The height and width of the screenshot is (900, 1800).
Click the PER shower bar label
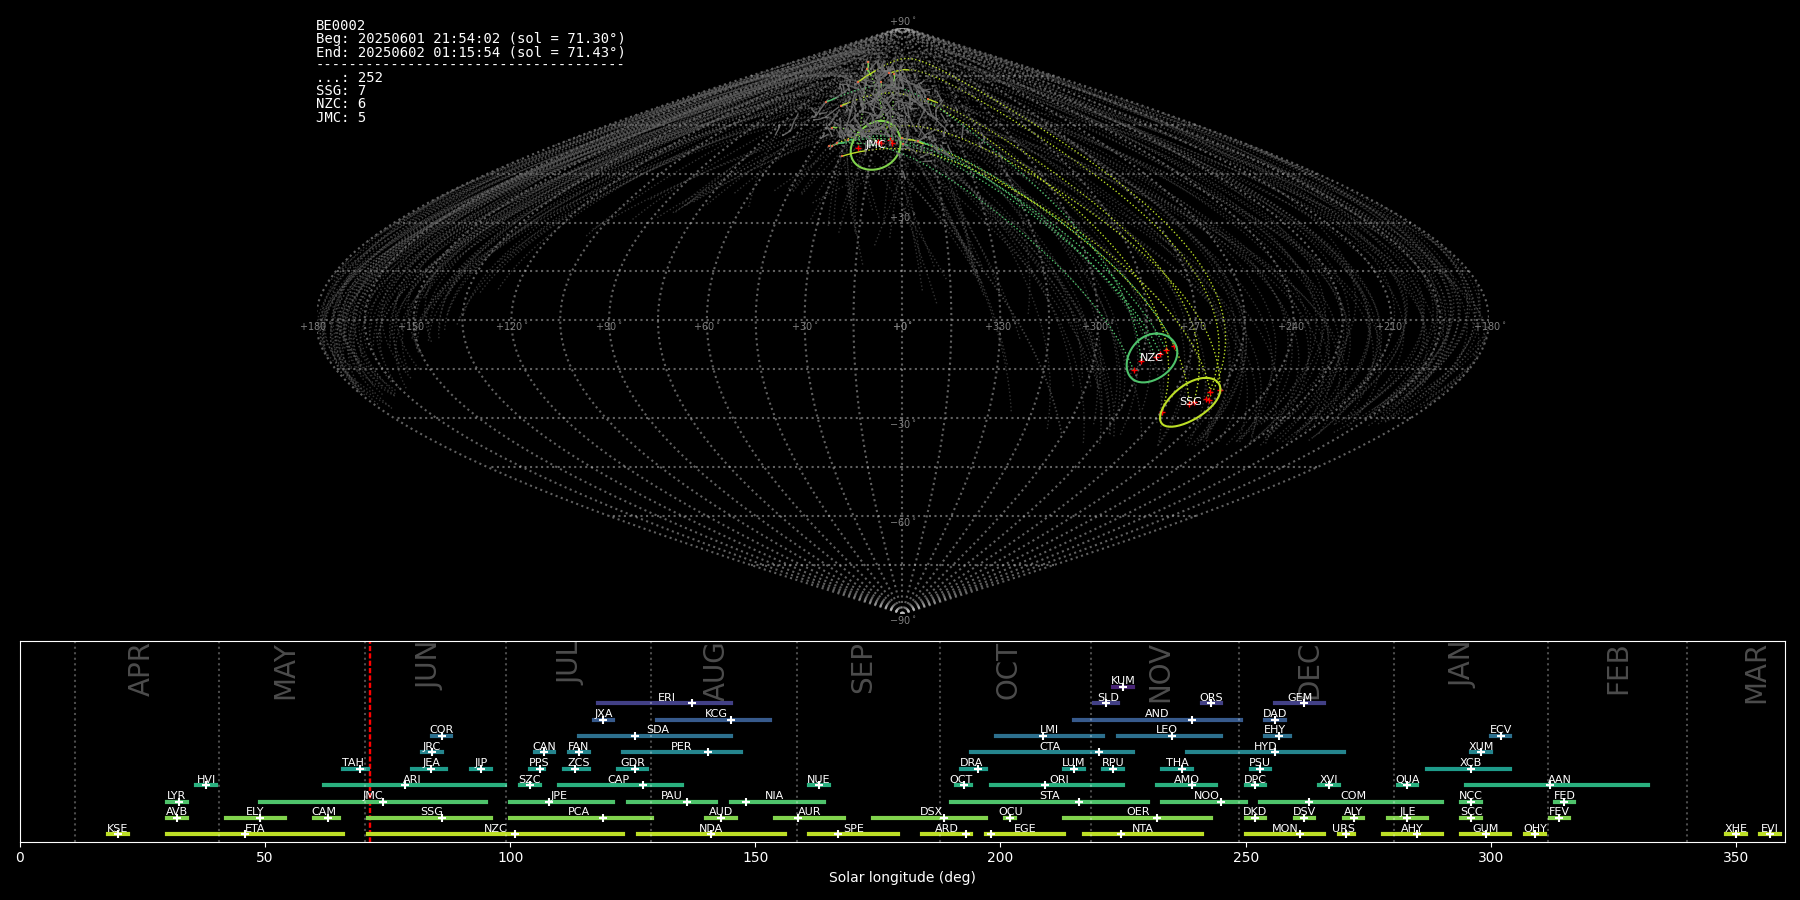[681, 747]
